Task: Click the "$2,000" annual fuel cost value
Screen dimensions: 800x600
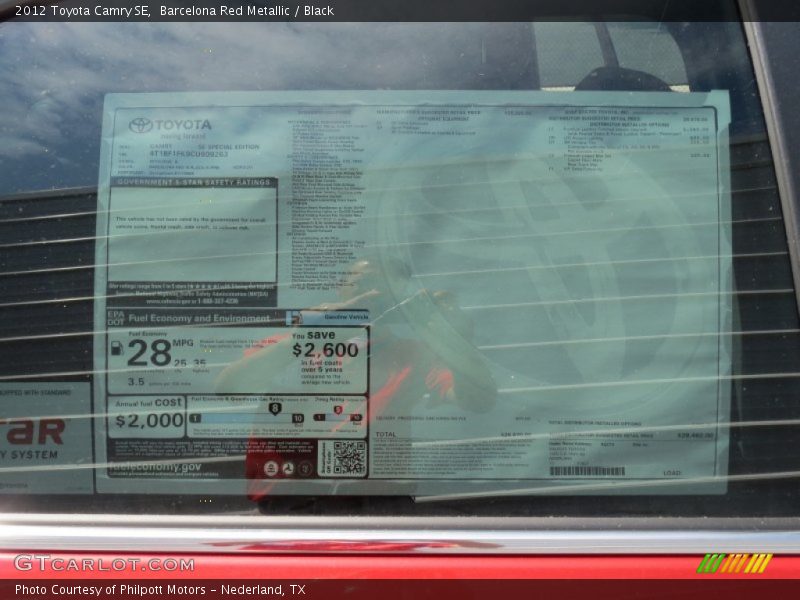Action: [149, 420]
